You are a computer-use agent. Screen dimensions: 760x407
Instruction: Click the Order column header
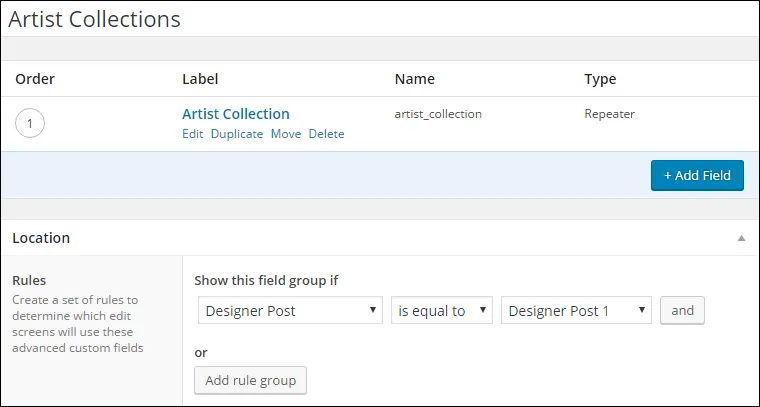33,79
